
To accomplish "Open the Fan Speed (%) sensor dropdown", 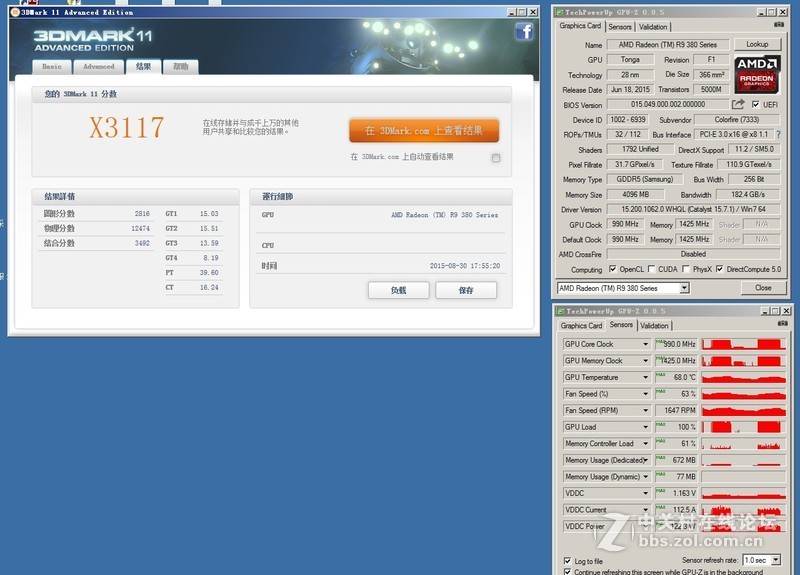I will click(x=645, y=394).
